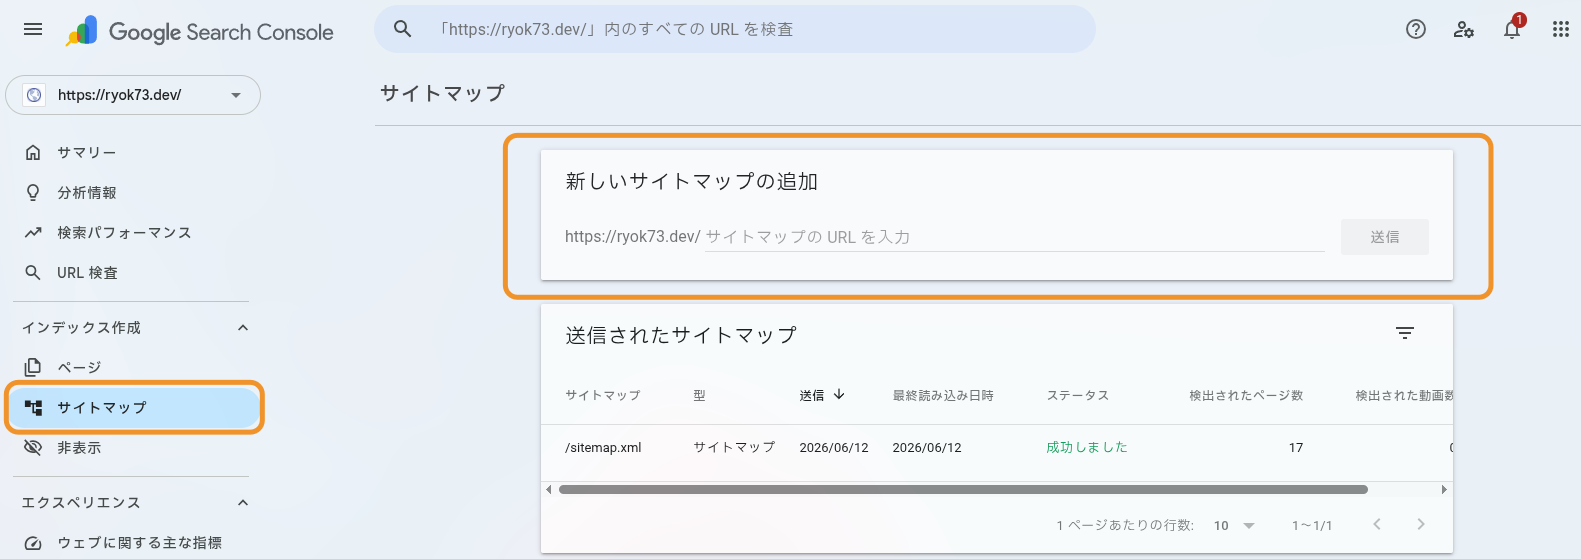Collapse the インデックス作成 section

point(243,327)
